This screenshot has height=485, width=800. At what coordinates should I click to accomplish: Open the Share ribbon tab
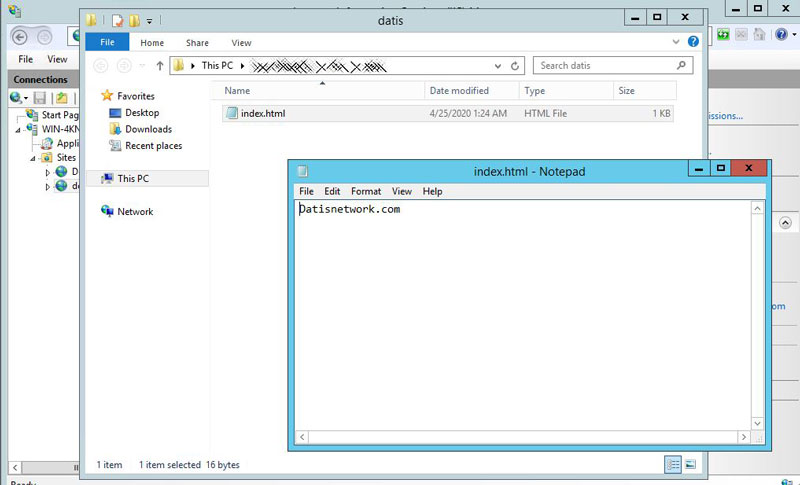point(197,43)
